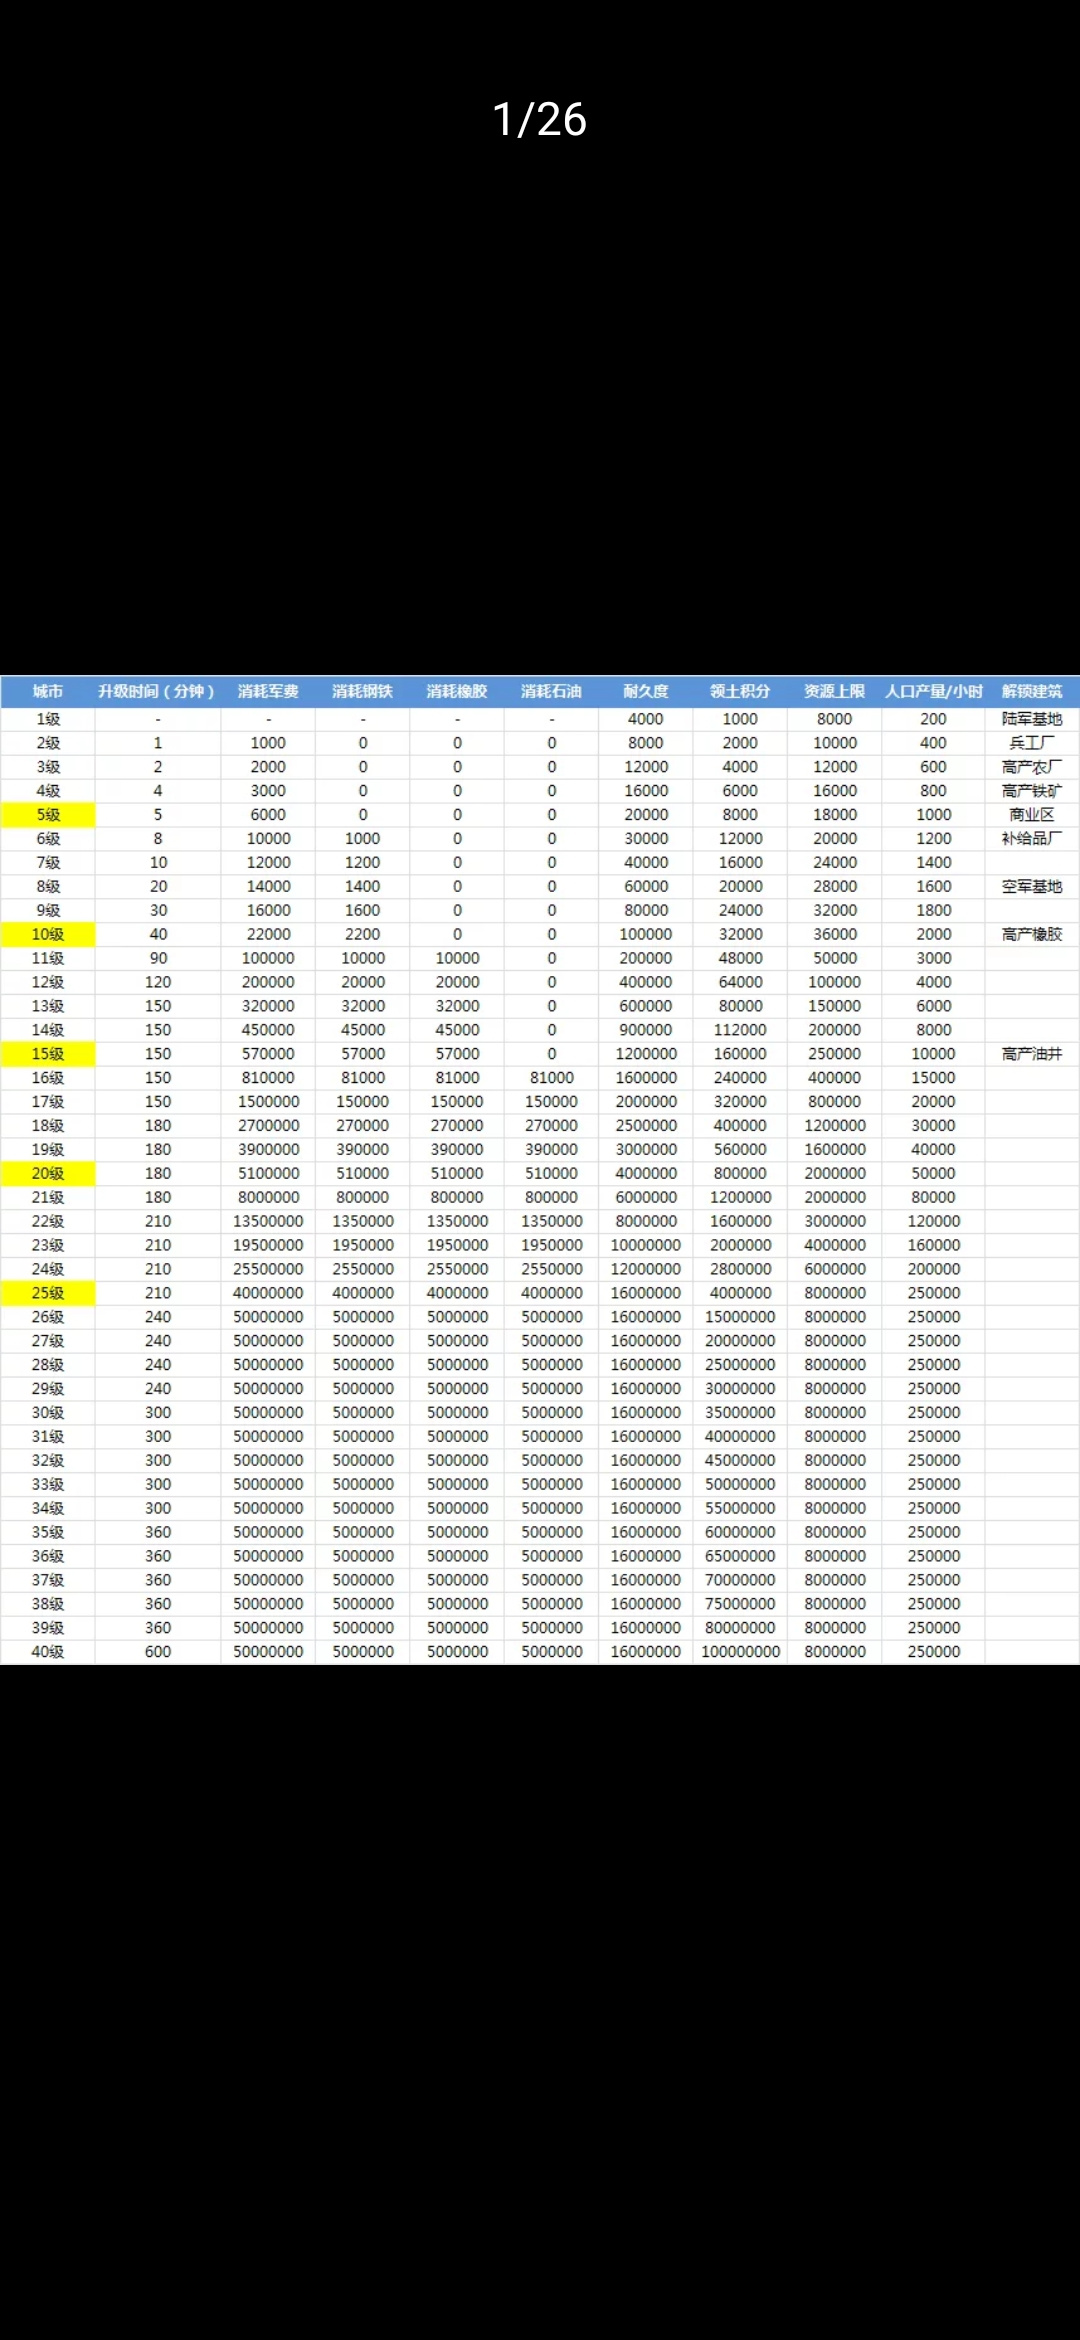Select the yellow highlighted 20级 cell
This screenshot has height=2340, width=1080.
(x=48, y=1173)
